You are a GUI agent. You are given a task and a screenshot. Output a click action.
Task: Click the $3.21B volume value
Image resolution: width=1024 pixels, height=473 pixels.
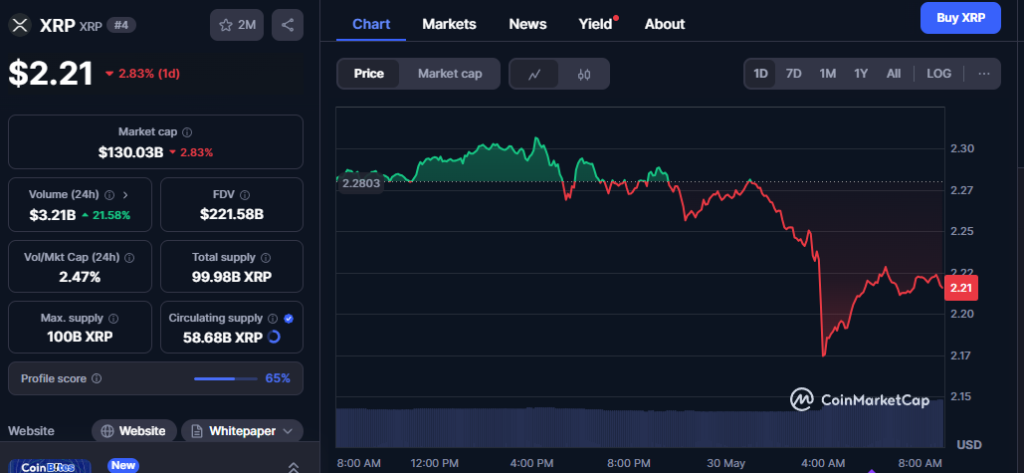click(52, 215)
